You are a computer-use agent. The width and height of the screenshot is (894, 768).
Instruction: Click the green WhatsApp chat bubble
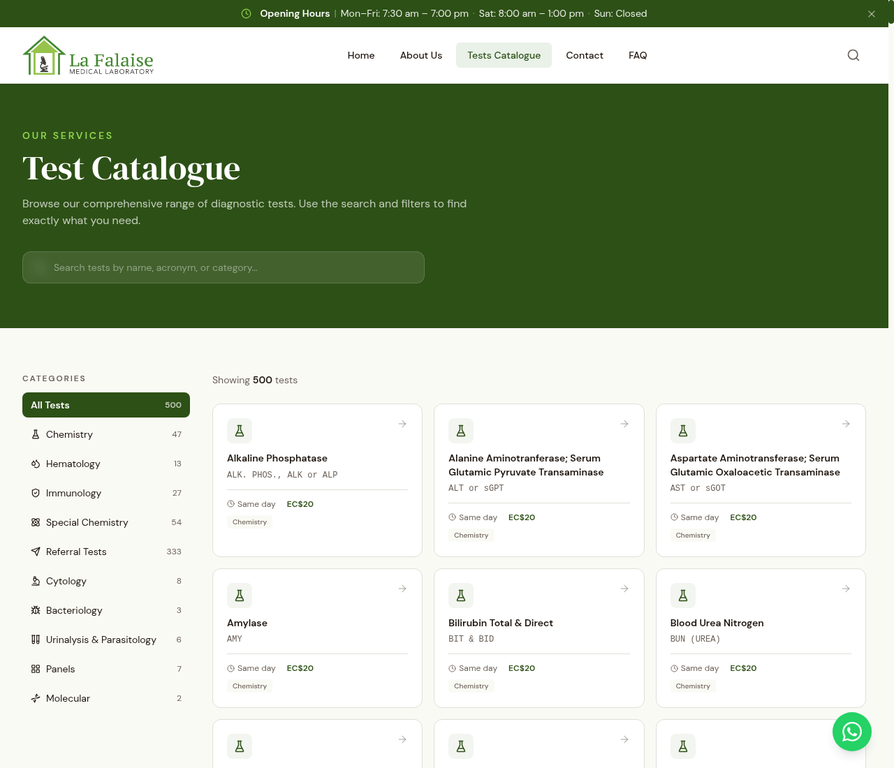tap(852, 731)
